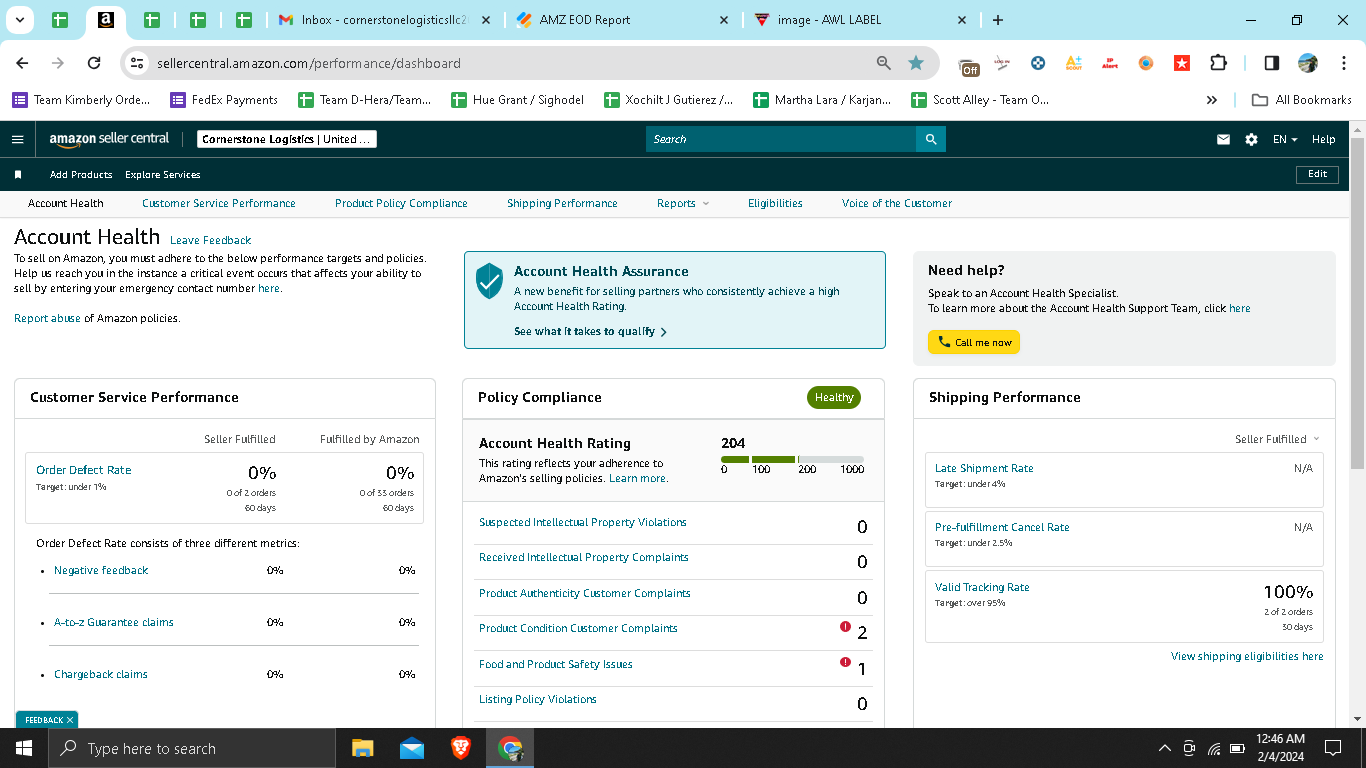This screenshot has width=1366, height=768.
Task: Open the Wi-Fi network tray icon
Action: [x=1214, y=748]
